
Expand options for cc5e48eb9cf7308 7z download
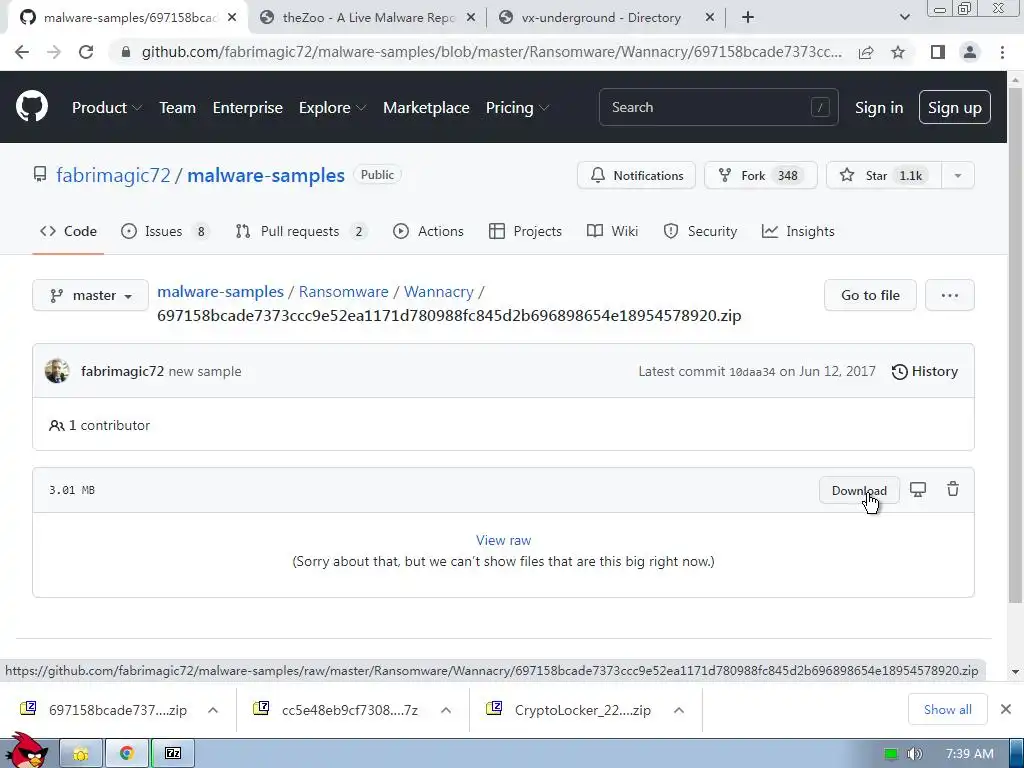pyautogui.click(x=445, y=710)
